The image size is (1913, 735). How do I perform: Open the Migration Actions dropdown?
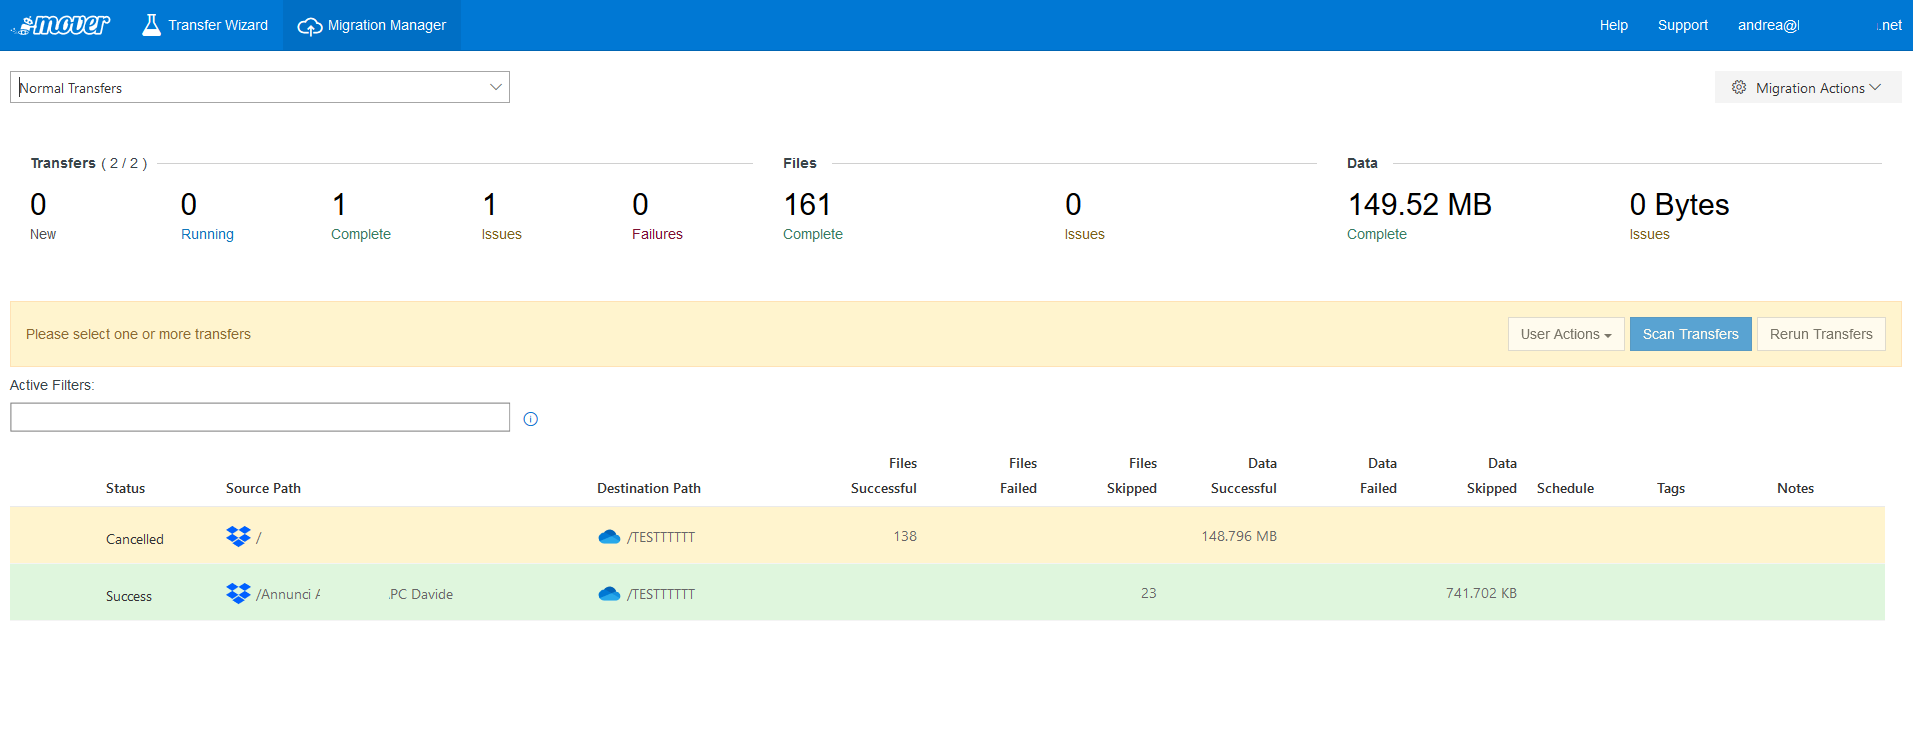click(x=1808, y=87)
